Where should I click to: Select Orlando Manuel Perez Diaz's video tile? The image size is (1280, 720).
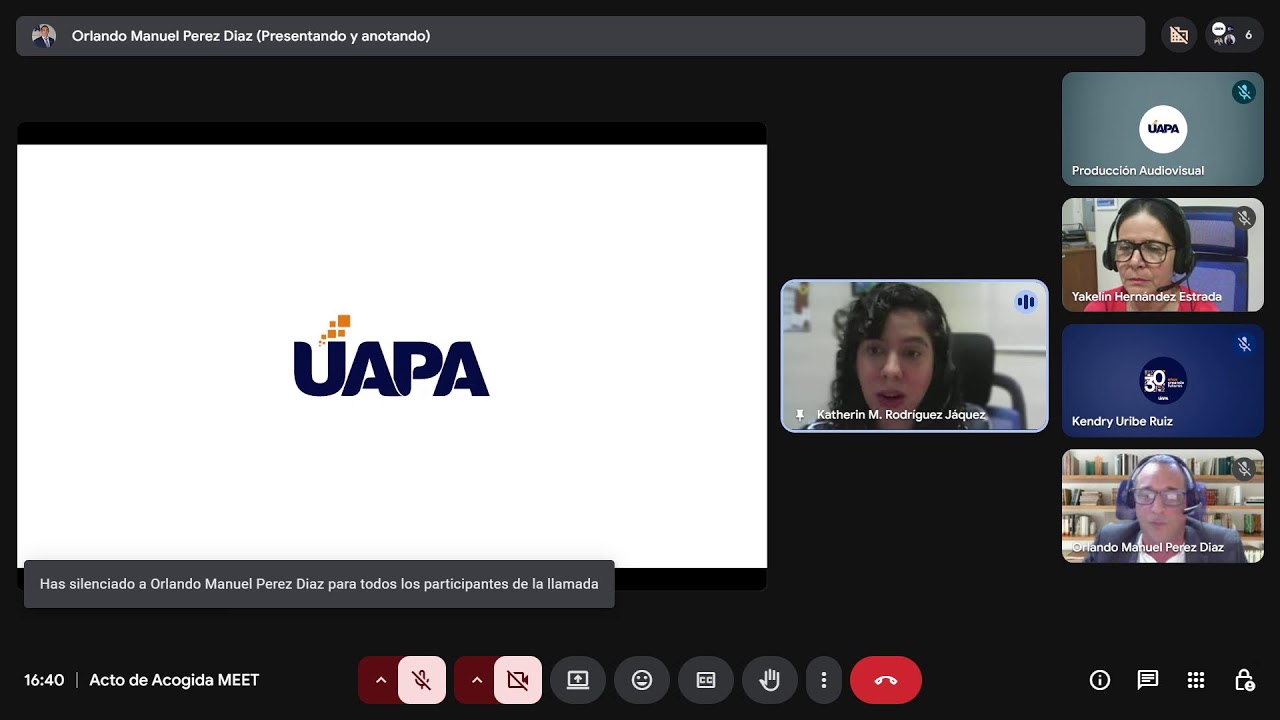pyautogui.click(x=1163, y=506)
